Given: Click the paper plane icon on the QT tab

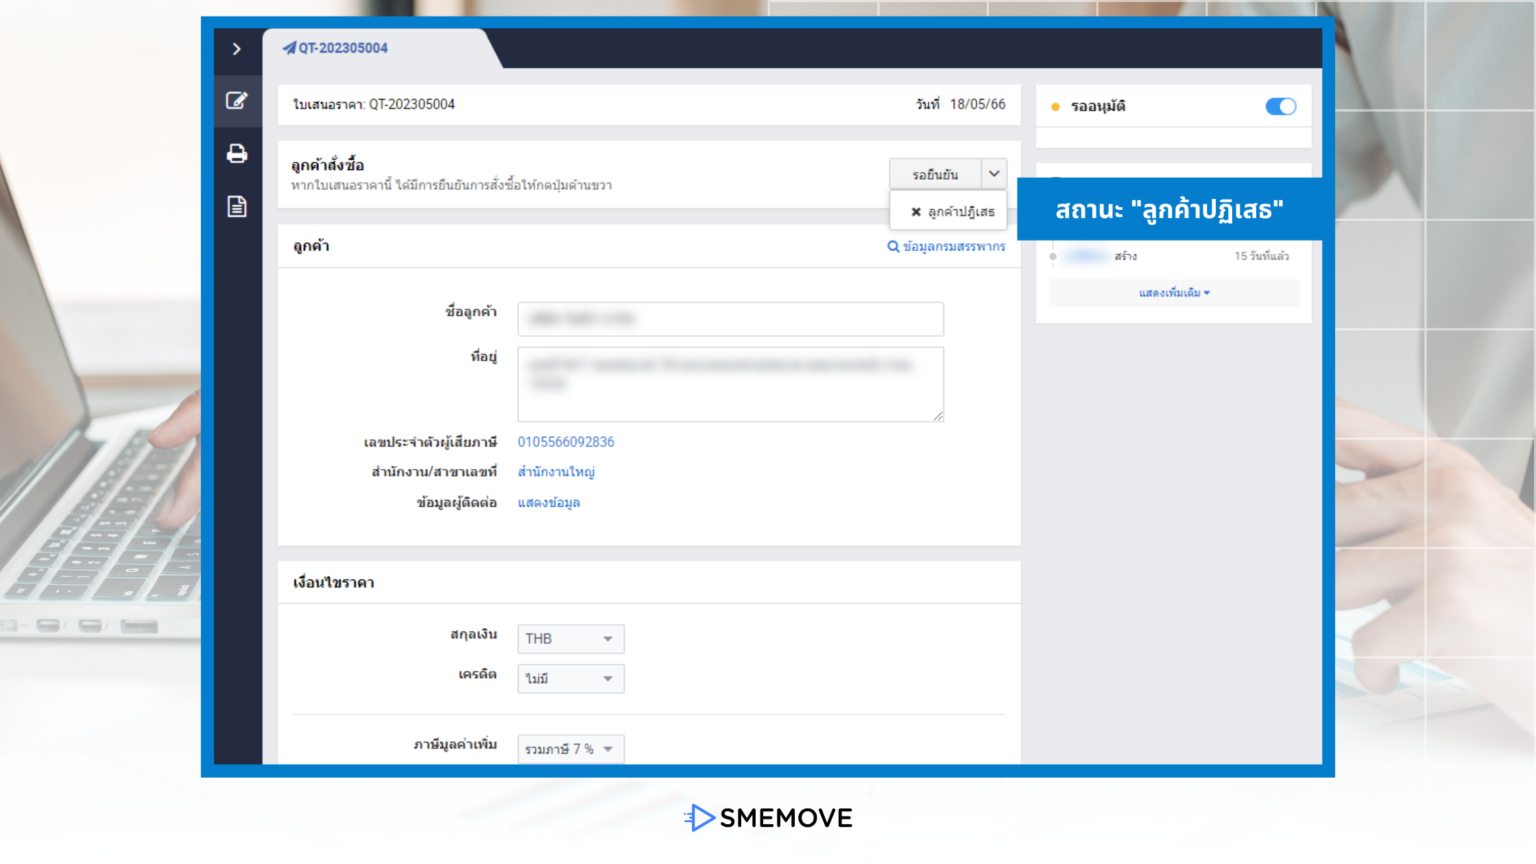Looking at the screenshot, I should point(288,47).
